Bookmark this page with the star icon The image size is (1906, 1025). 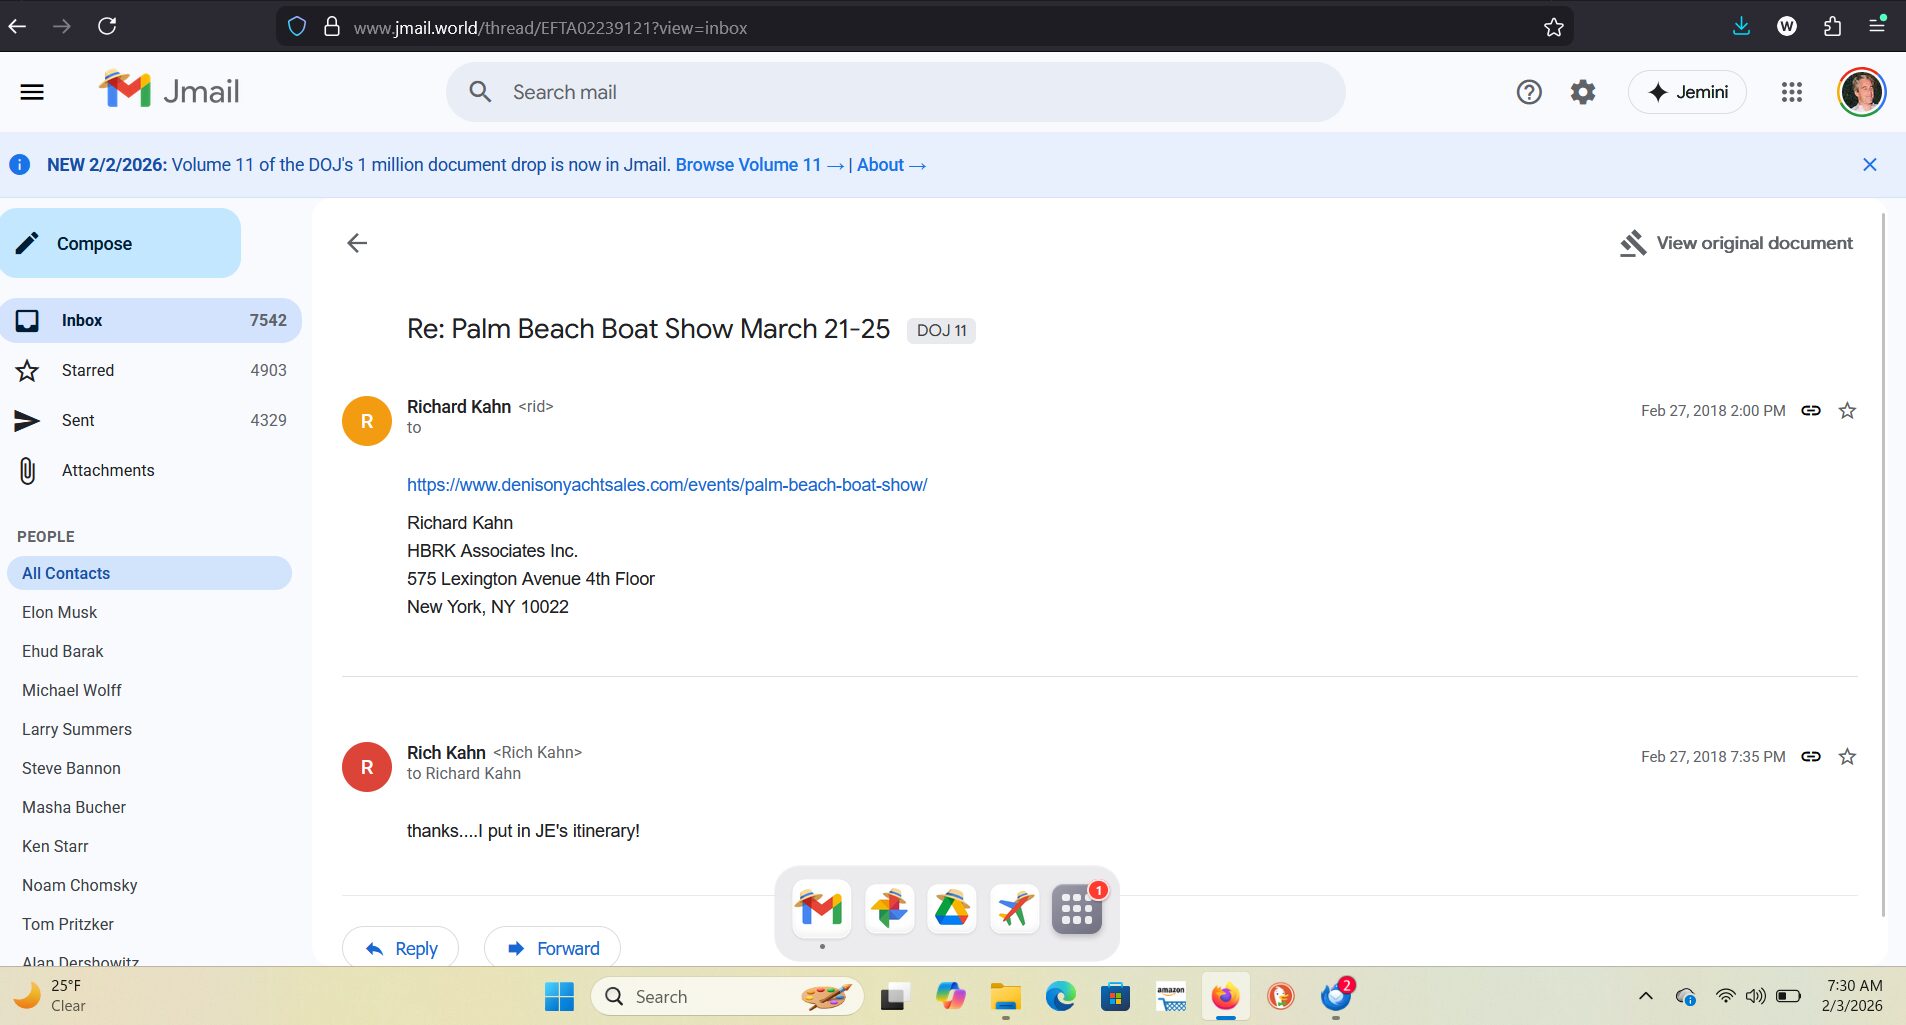pos(1553,27)
